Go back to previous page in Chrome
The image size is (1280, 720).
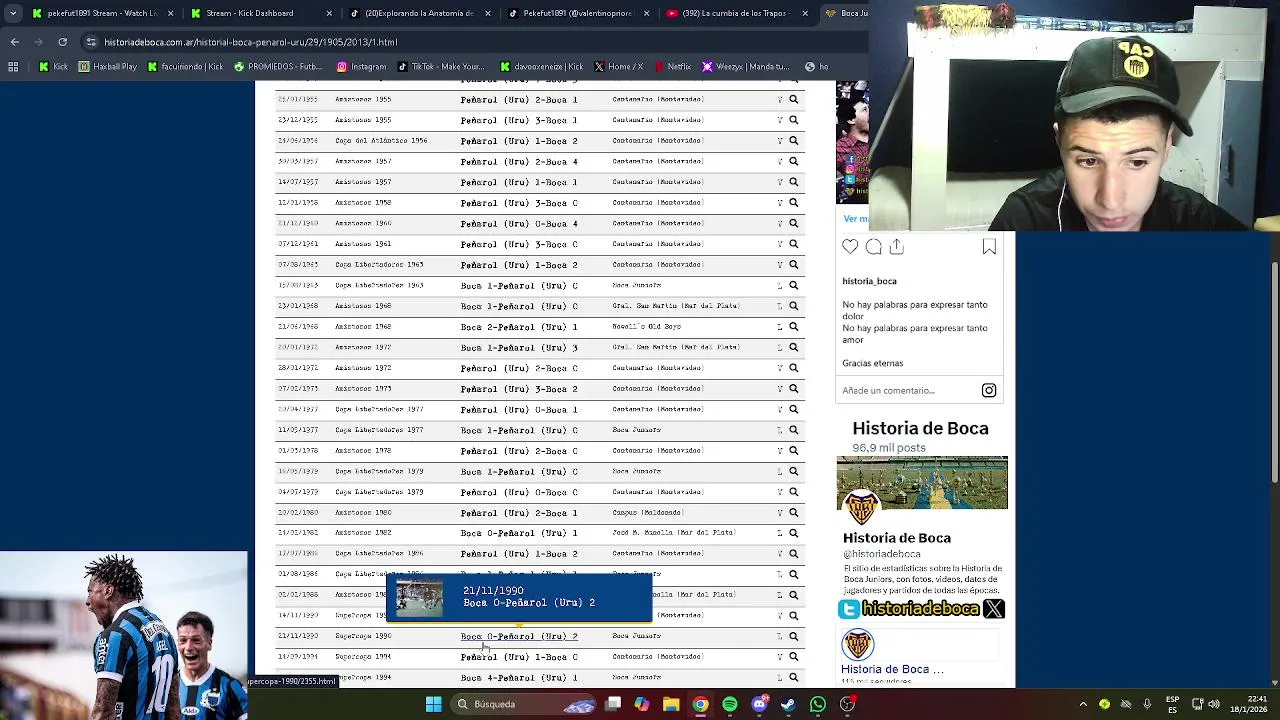(x=14, y=42)
